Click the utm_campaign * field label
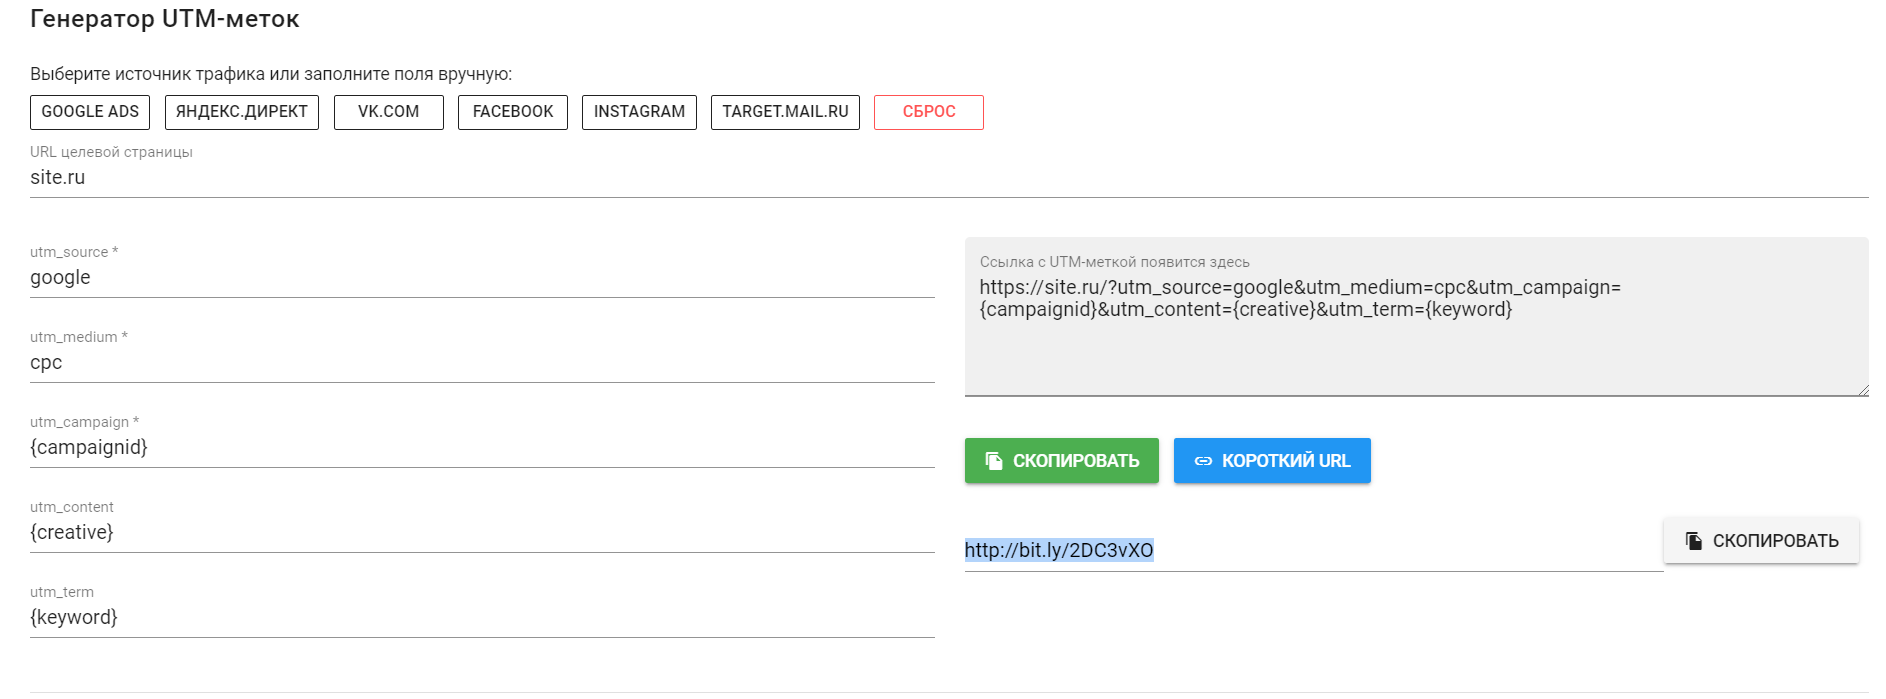This screenshot has height=699, width=1886. click(x=85, y=422)
